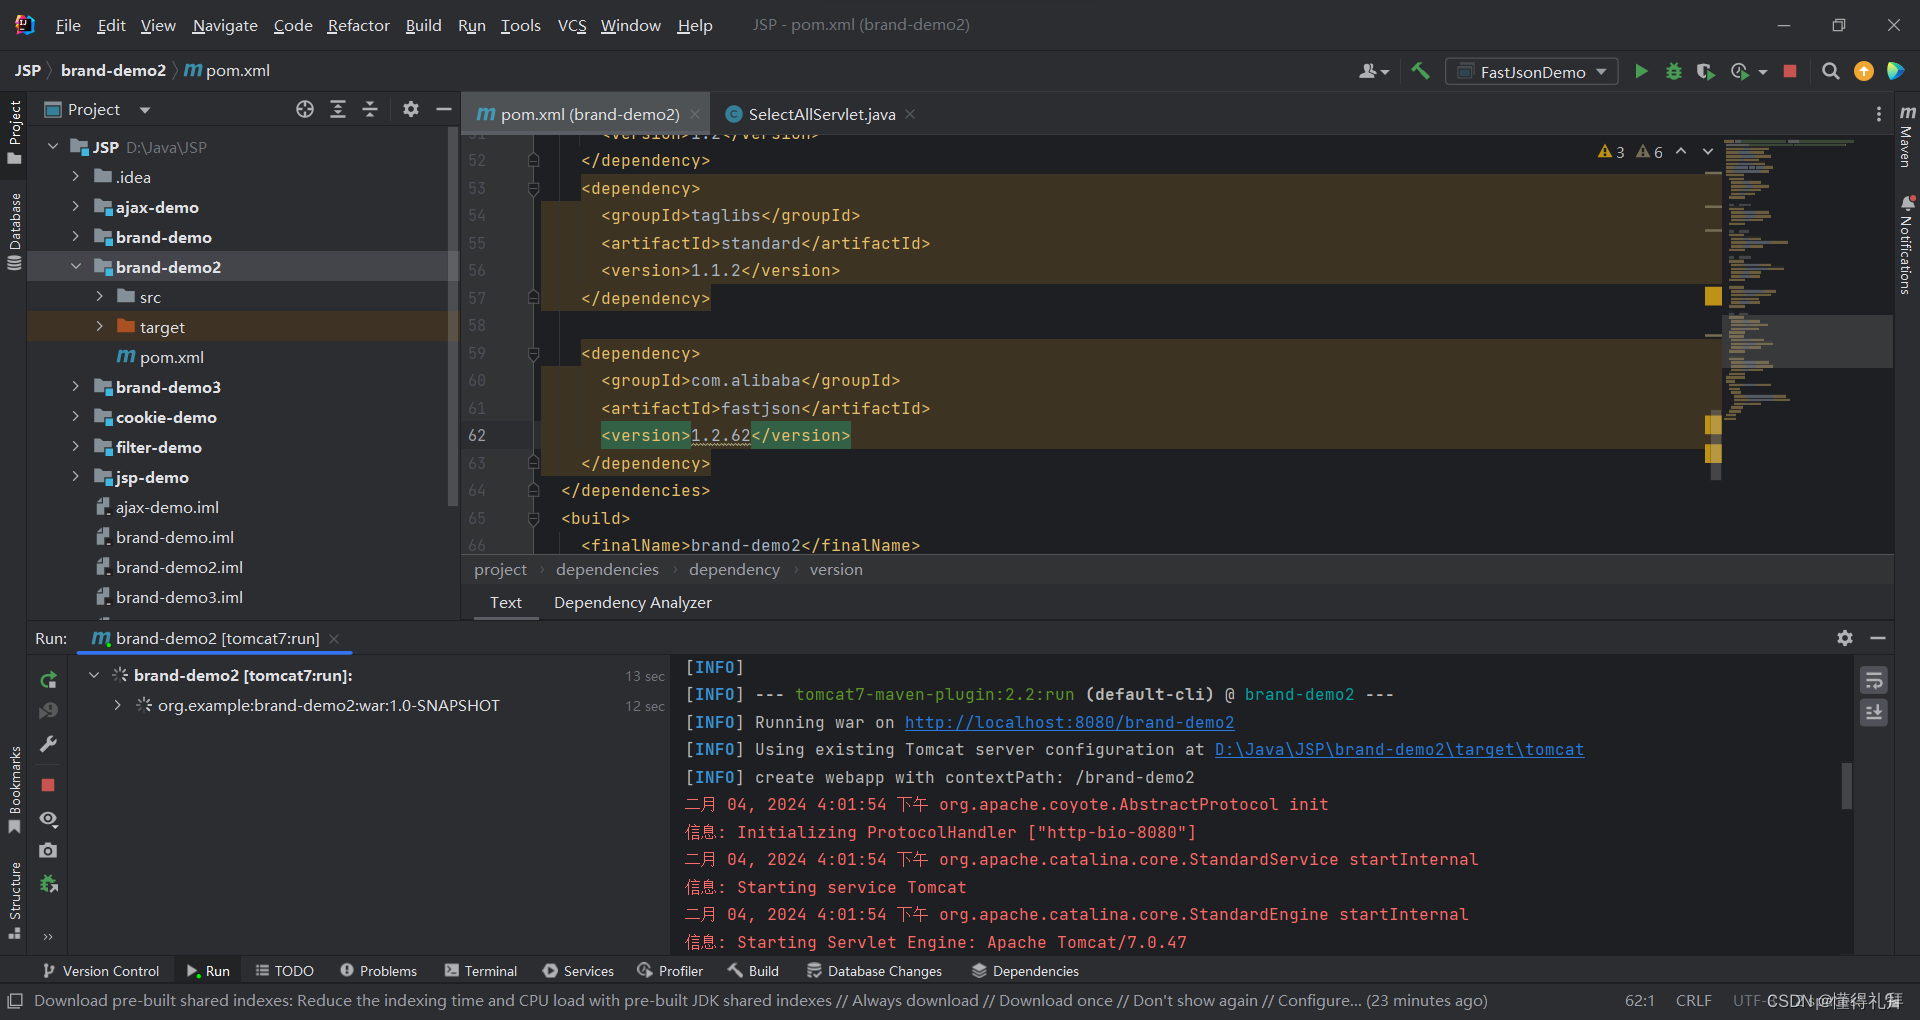The width and height of the screenshot is (1920, 1020).
Task: Toggle fold marker at line 65 build
Action: click(x=533, y=518)
